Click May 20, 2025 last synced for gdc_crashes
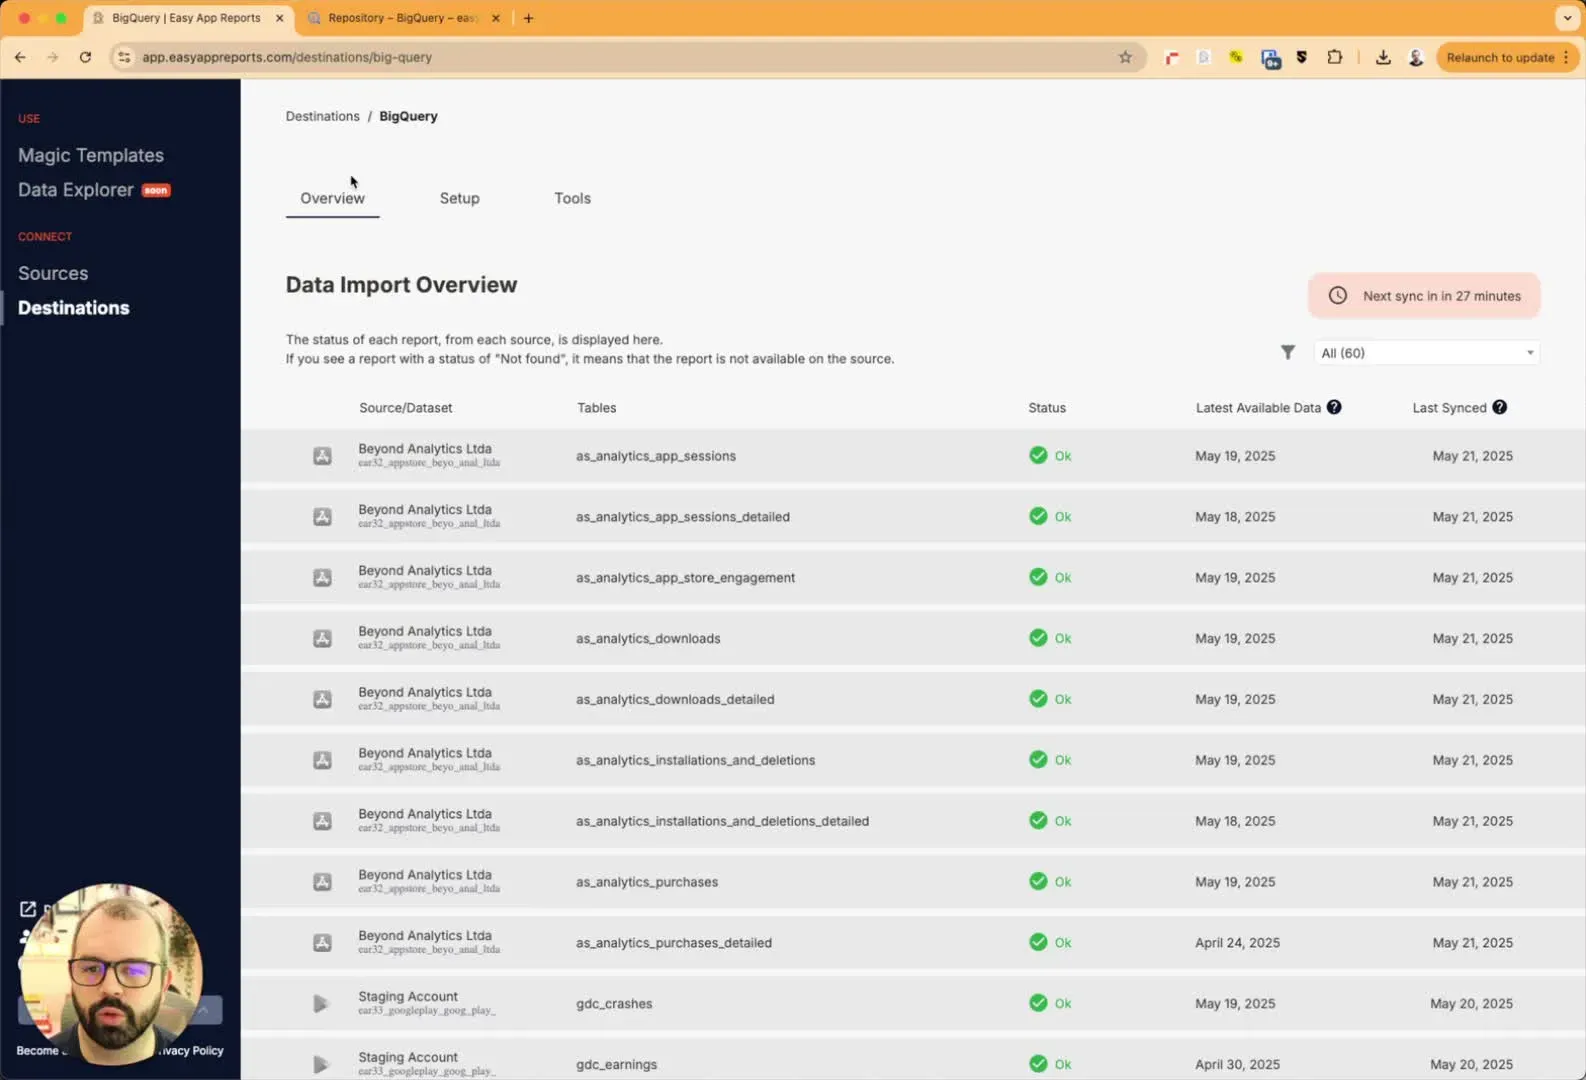 tap(1471, 1003)
